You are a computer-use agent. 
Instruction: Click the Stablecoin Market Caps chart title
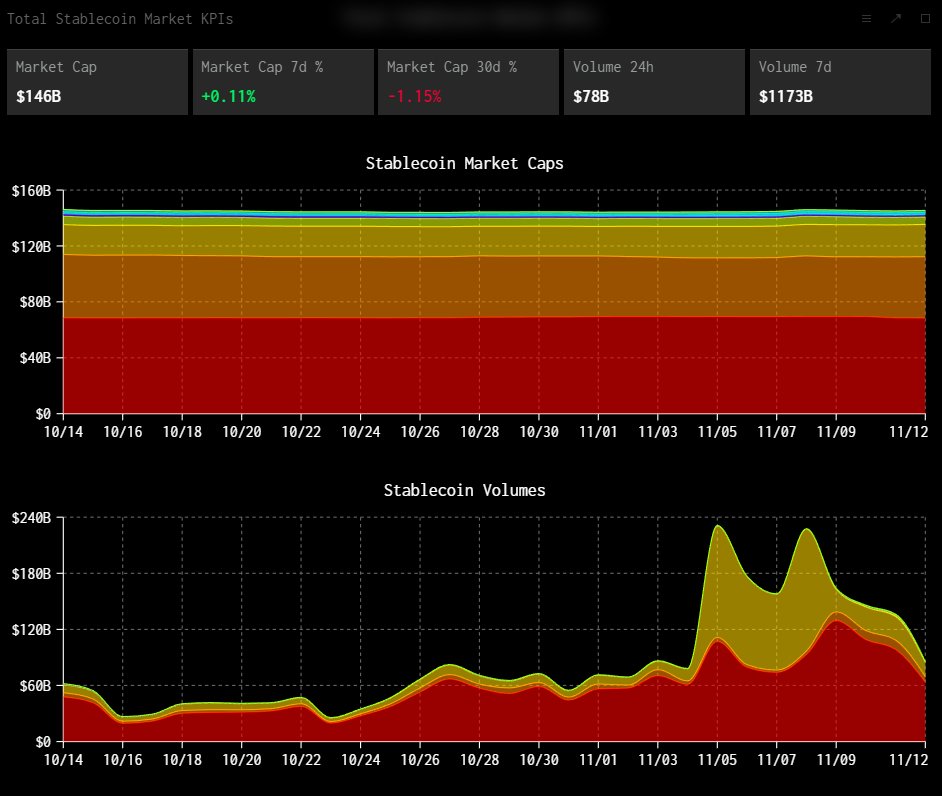pos(464,163)
